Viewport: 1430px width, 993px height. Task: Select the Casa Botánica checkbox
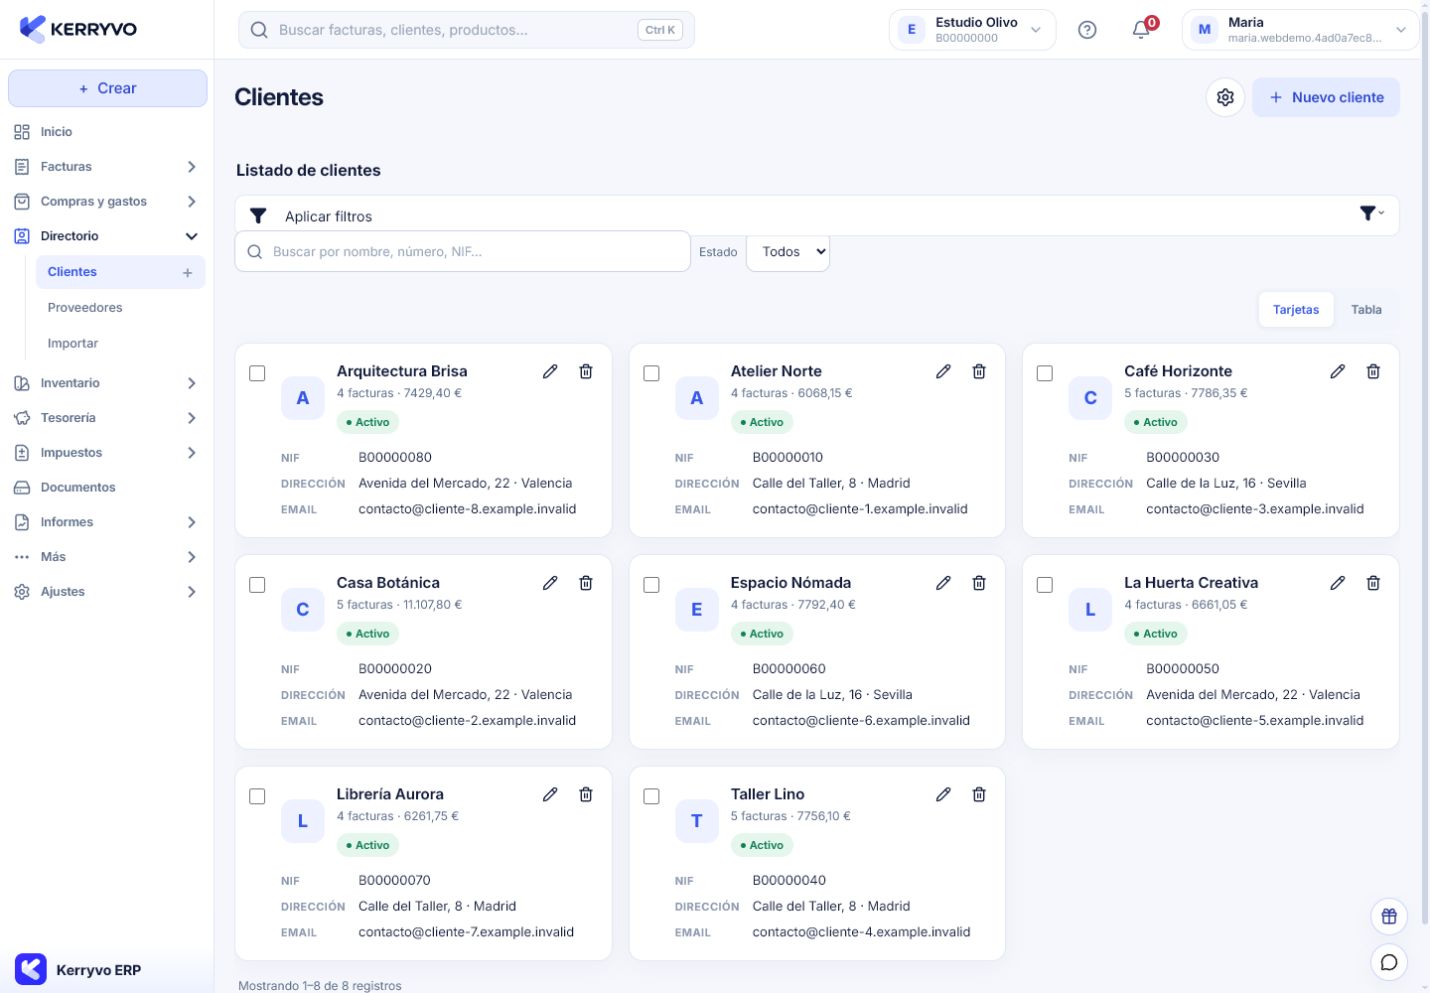point(257,585)
